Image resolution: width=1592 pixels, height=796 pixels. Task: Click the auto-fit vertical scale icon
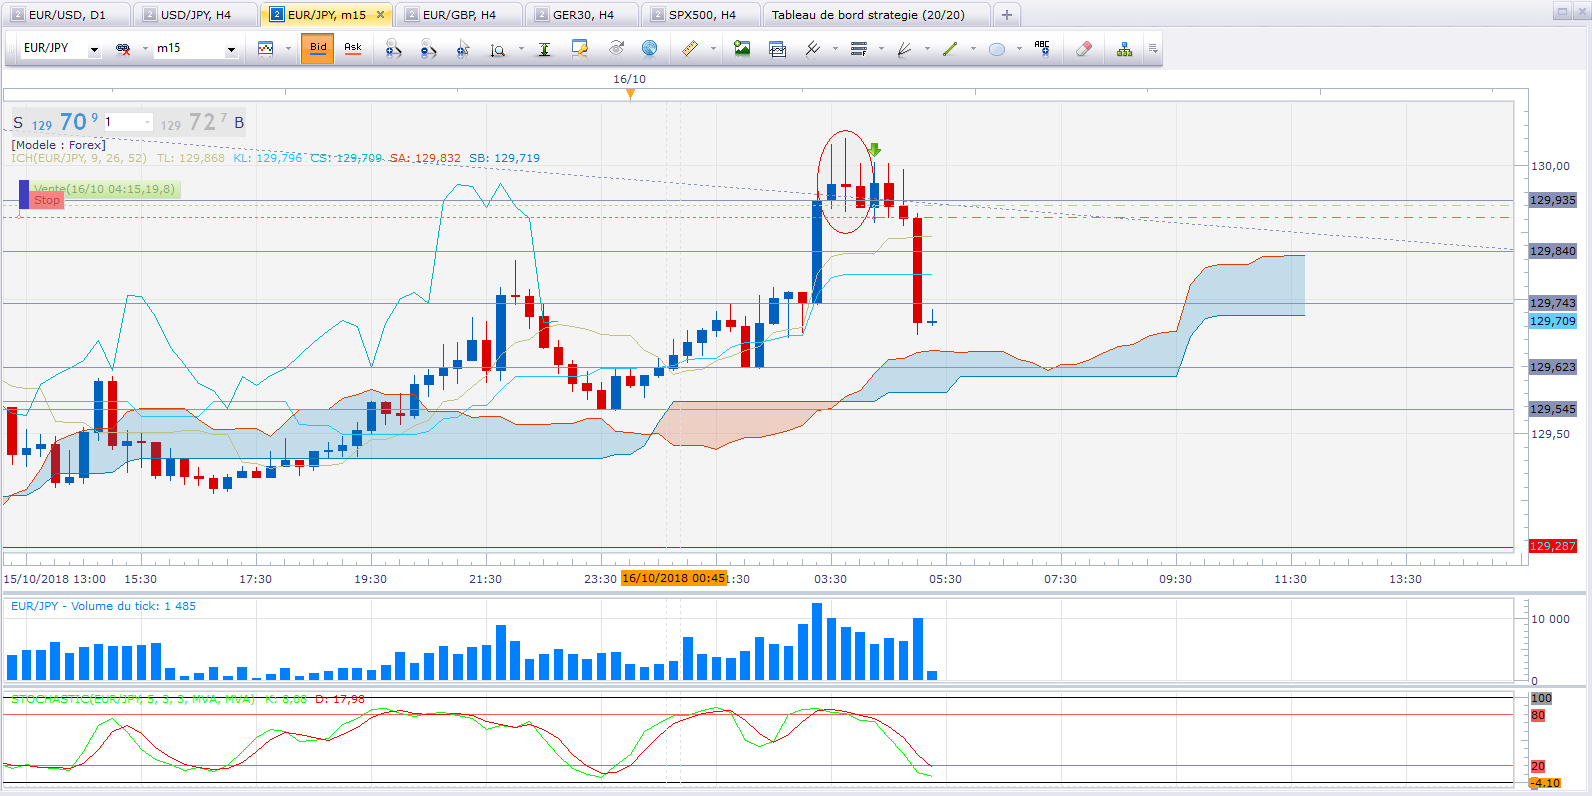point(544,48)
